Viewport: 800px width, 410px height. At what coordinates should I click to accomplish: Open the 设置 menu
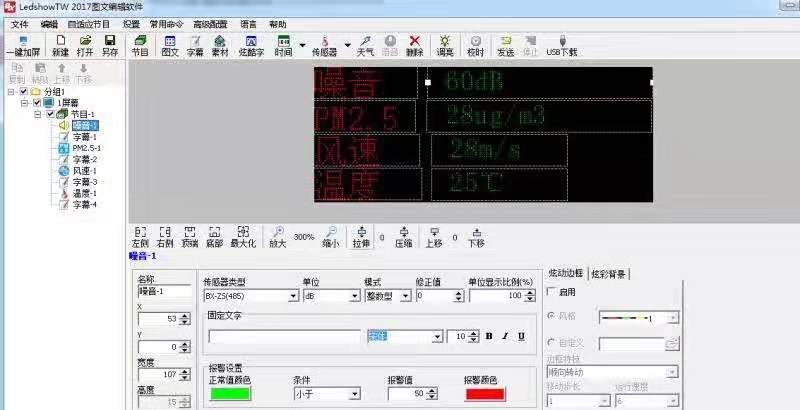point(131,24)
